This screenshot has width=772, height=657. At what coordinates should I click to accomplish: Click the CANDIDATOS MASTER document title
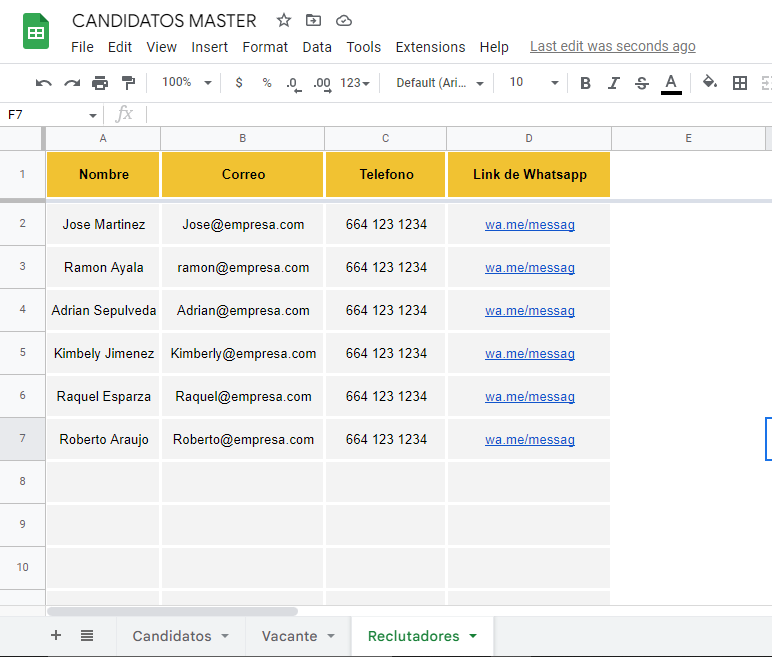click(164, 21)
